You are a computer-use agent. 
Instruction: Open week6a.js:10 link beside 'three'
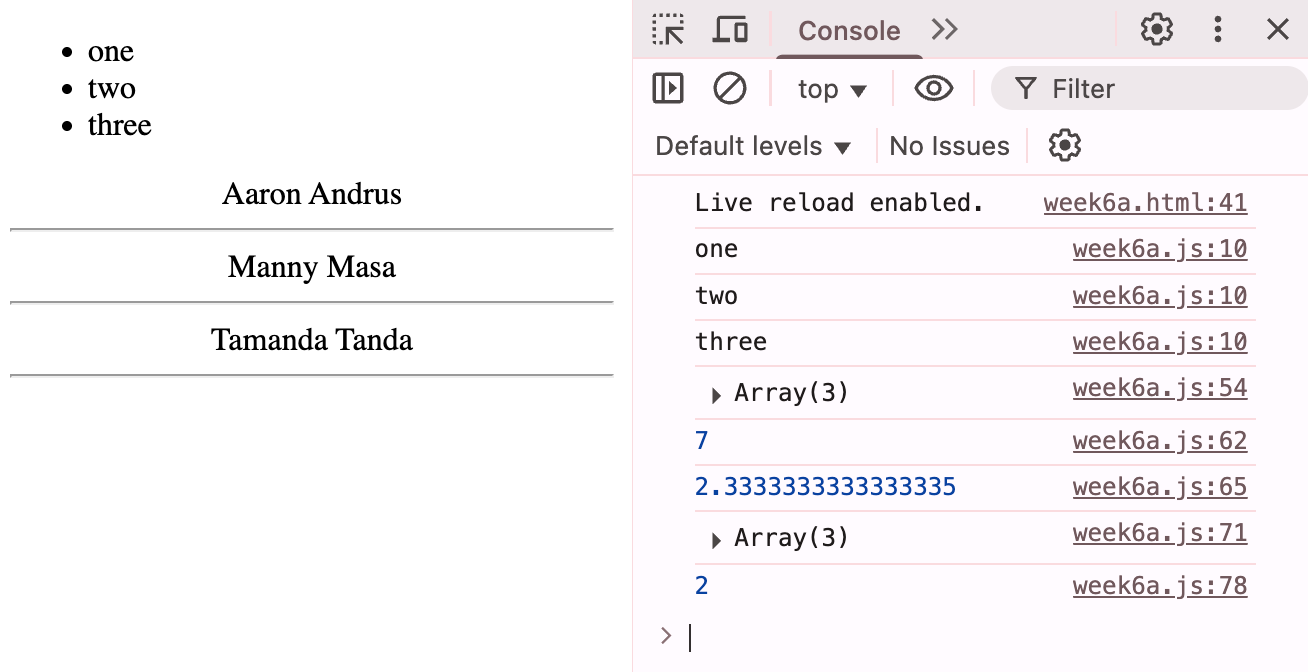1160,342
